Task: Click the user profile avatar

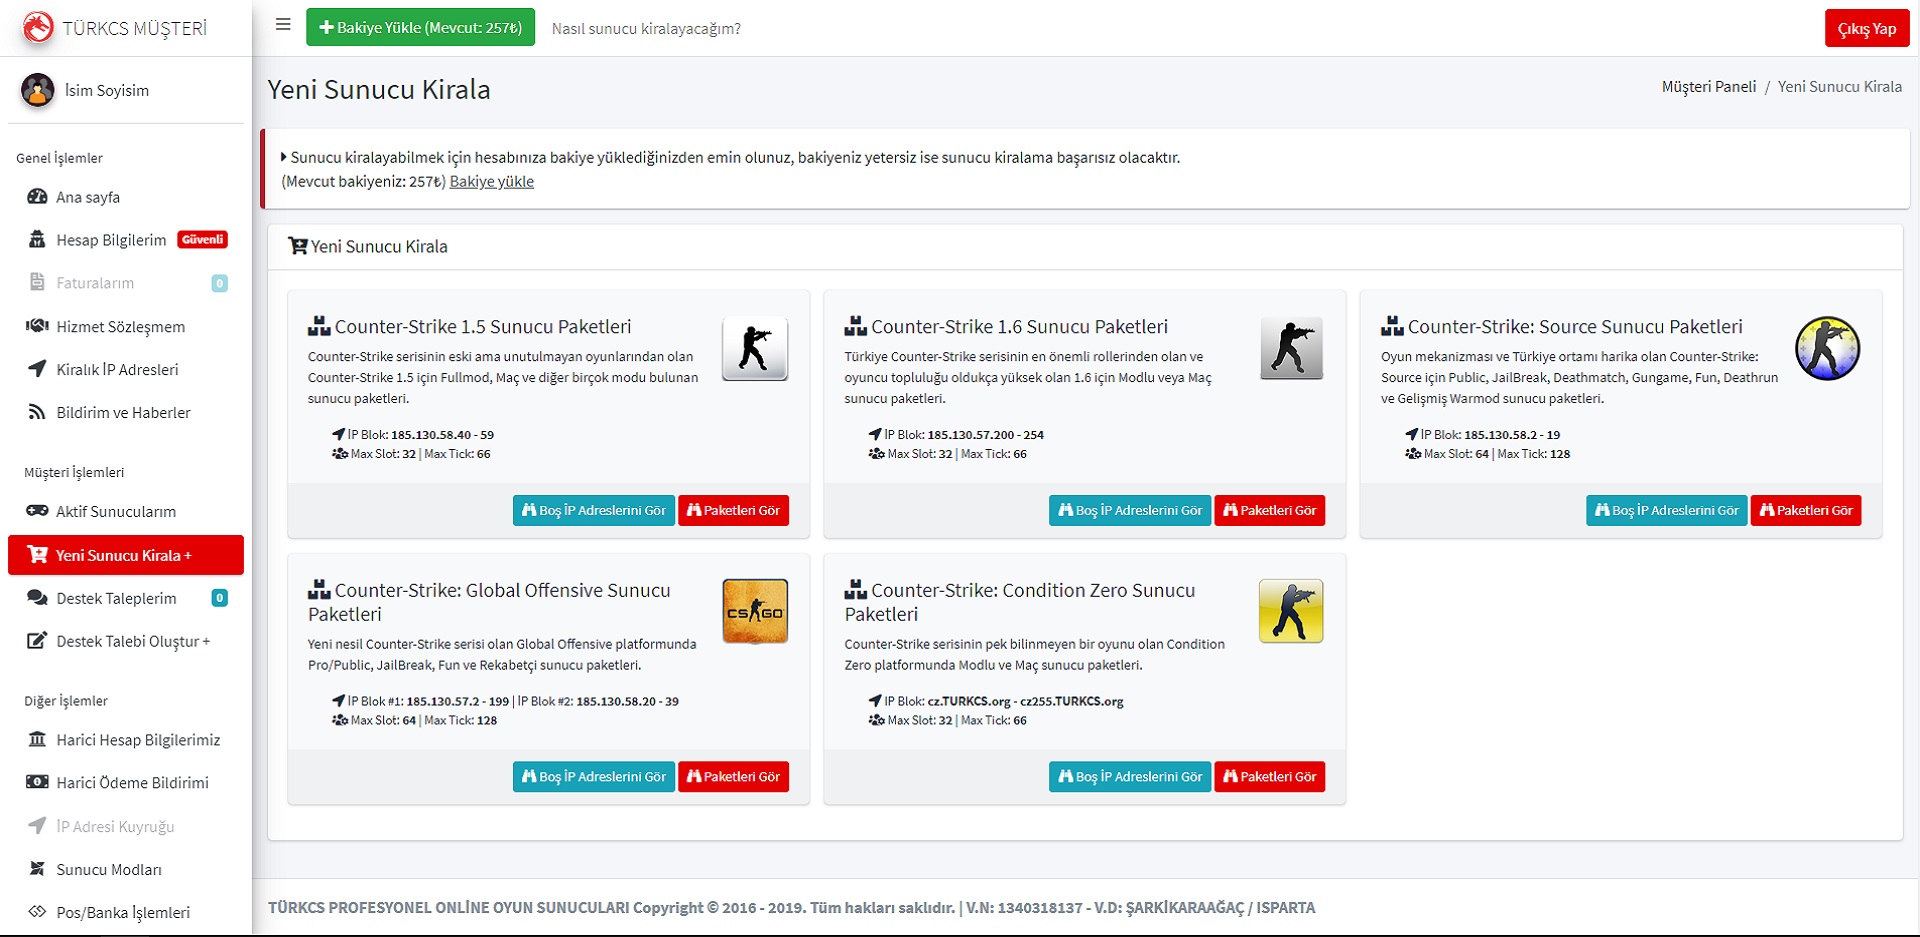Action: tap(38, 90)
